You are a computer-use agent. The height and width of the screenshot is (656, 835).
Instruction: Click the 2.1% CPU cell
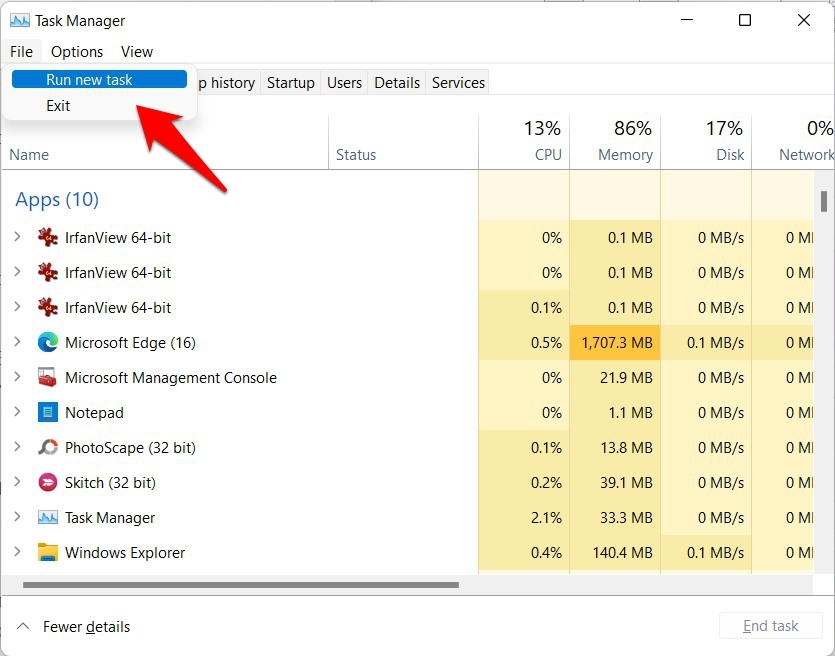(524, 517)
